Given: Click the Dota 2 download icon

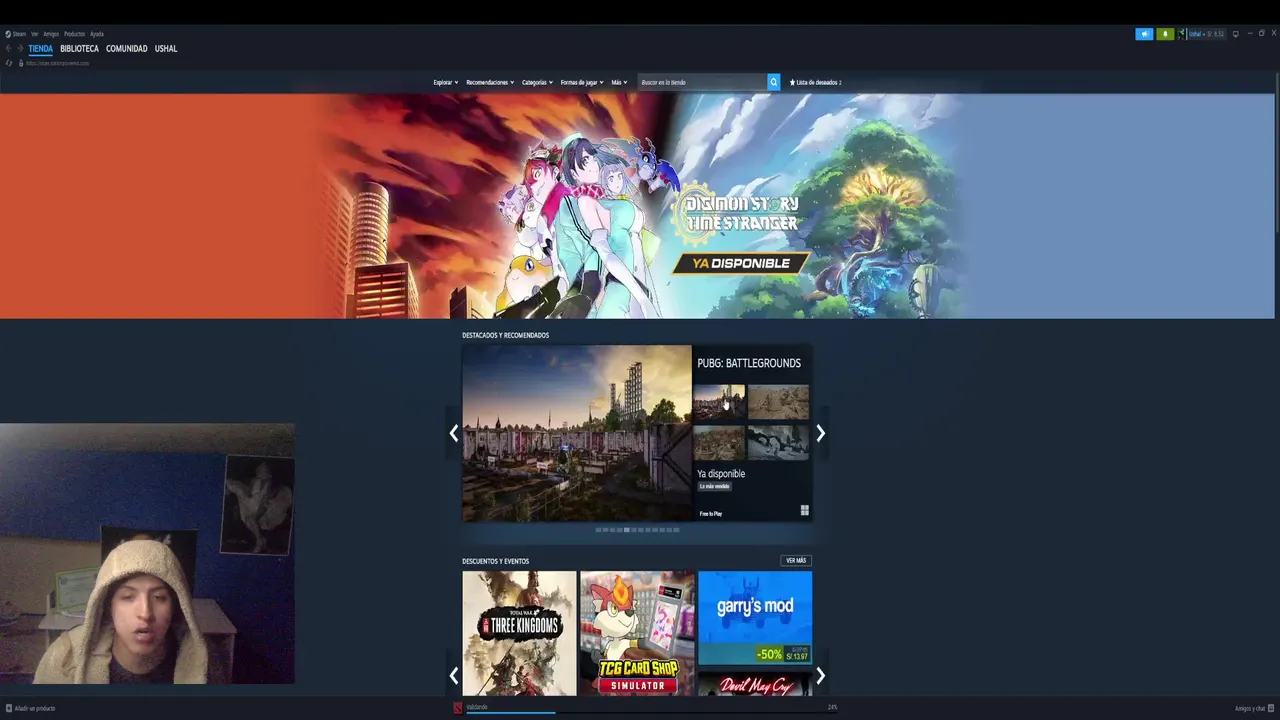Looking at the screenshot, I should (458, 708).
